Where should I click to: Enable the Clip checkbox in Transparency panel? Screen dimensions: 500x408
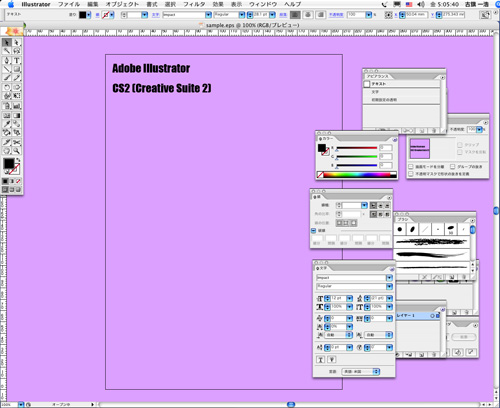[460, 145]
